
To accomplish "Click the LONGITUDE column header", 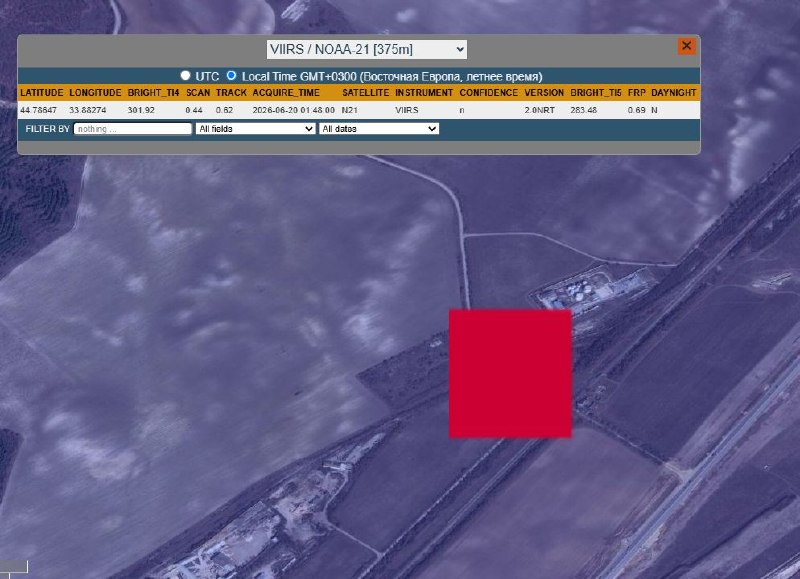I will click(x=95, y=93).
